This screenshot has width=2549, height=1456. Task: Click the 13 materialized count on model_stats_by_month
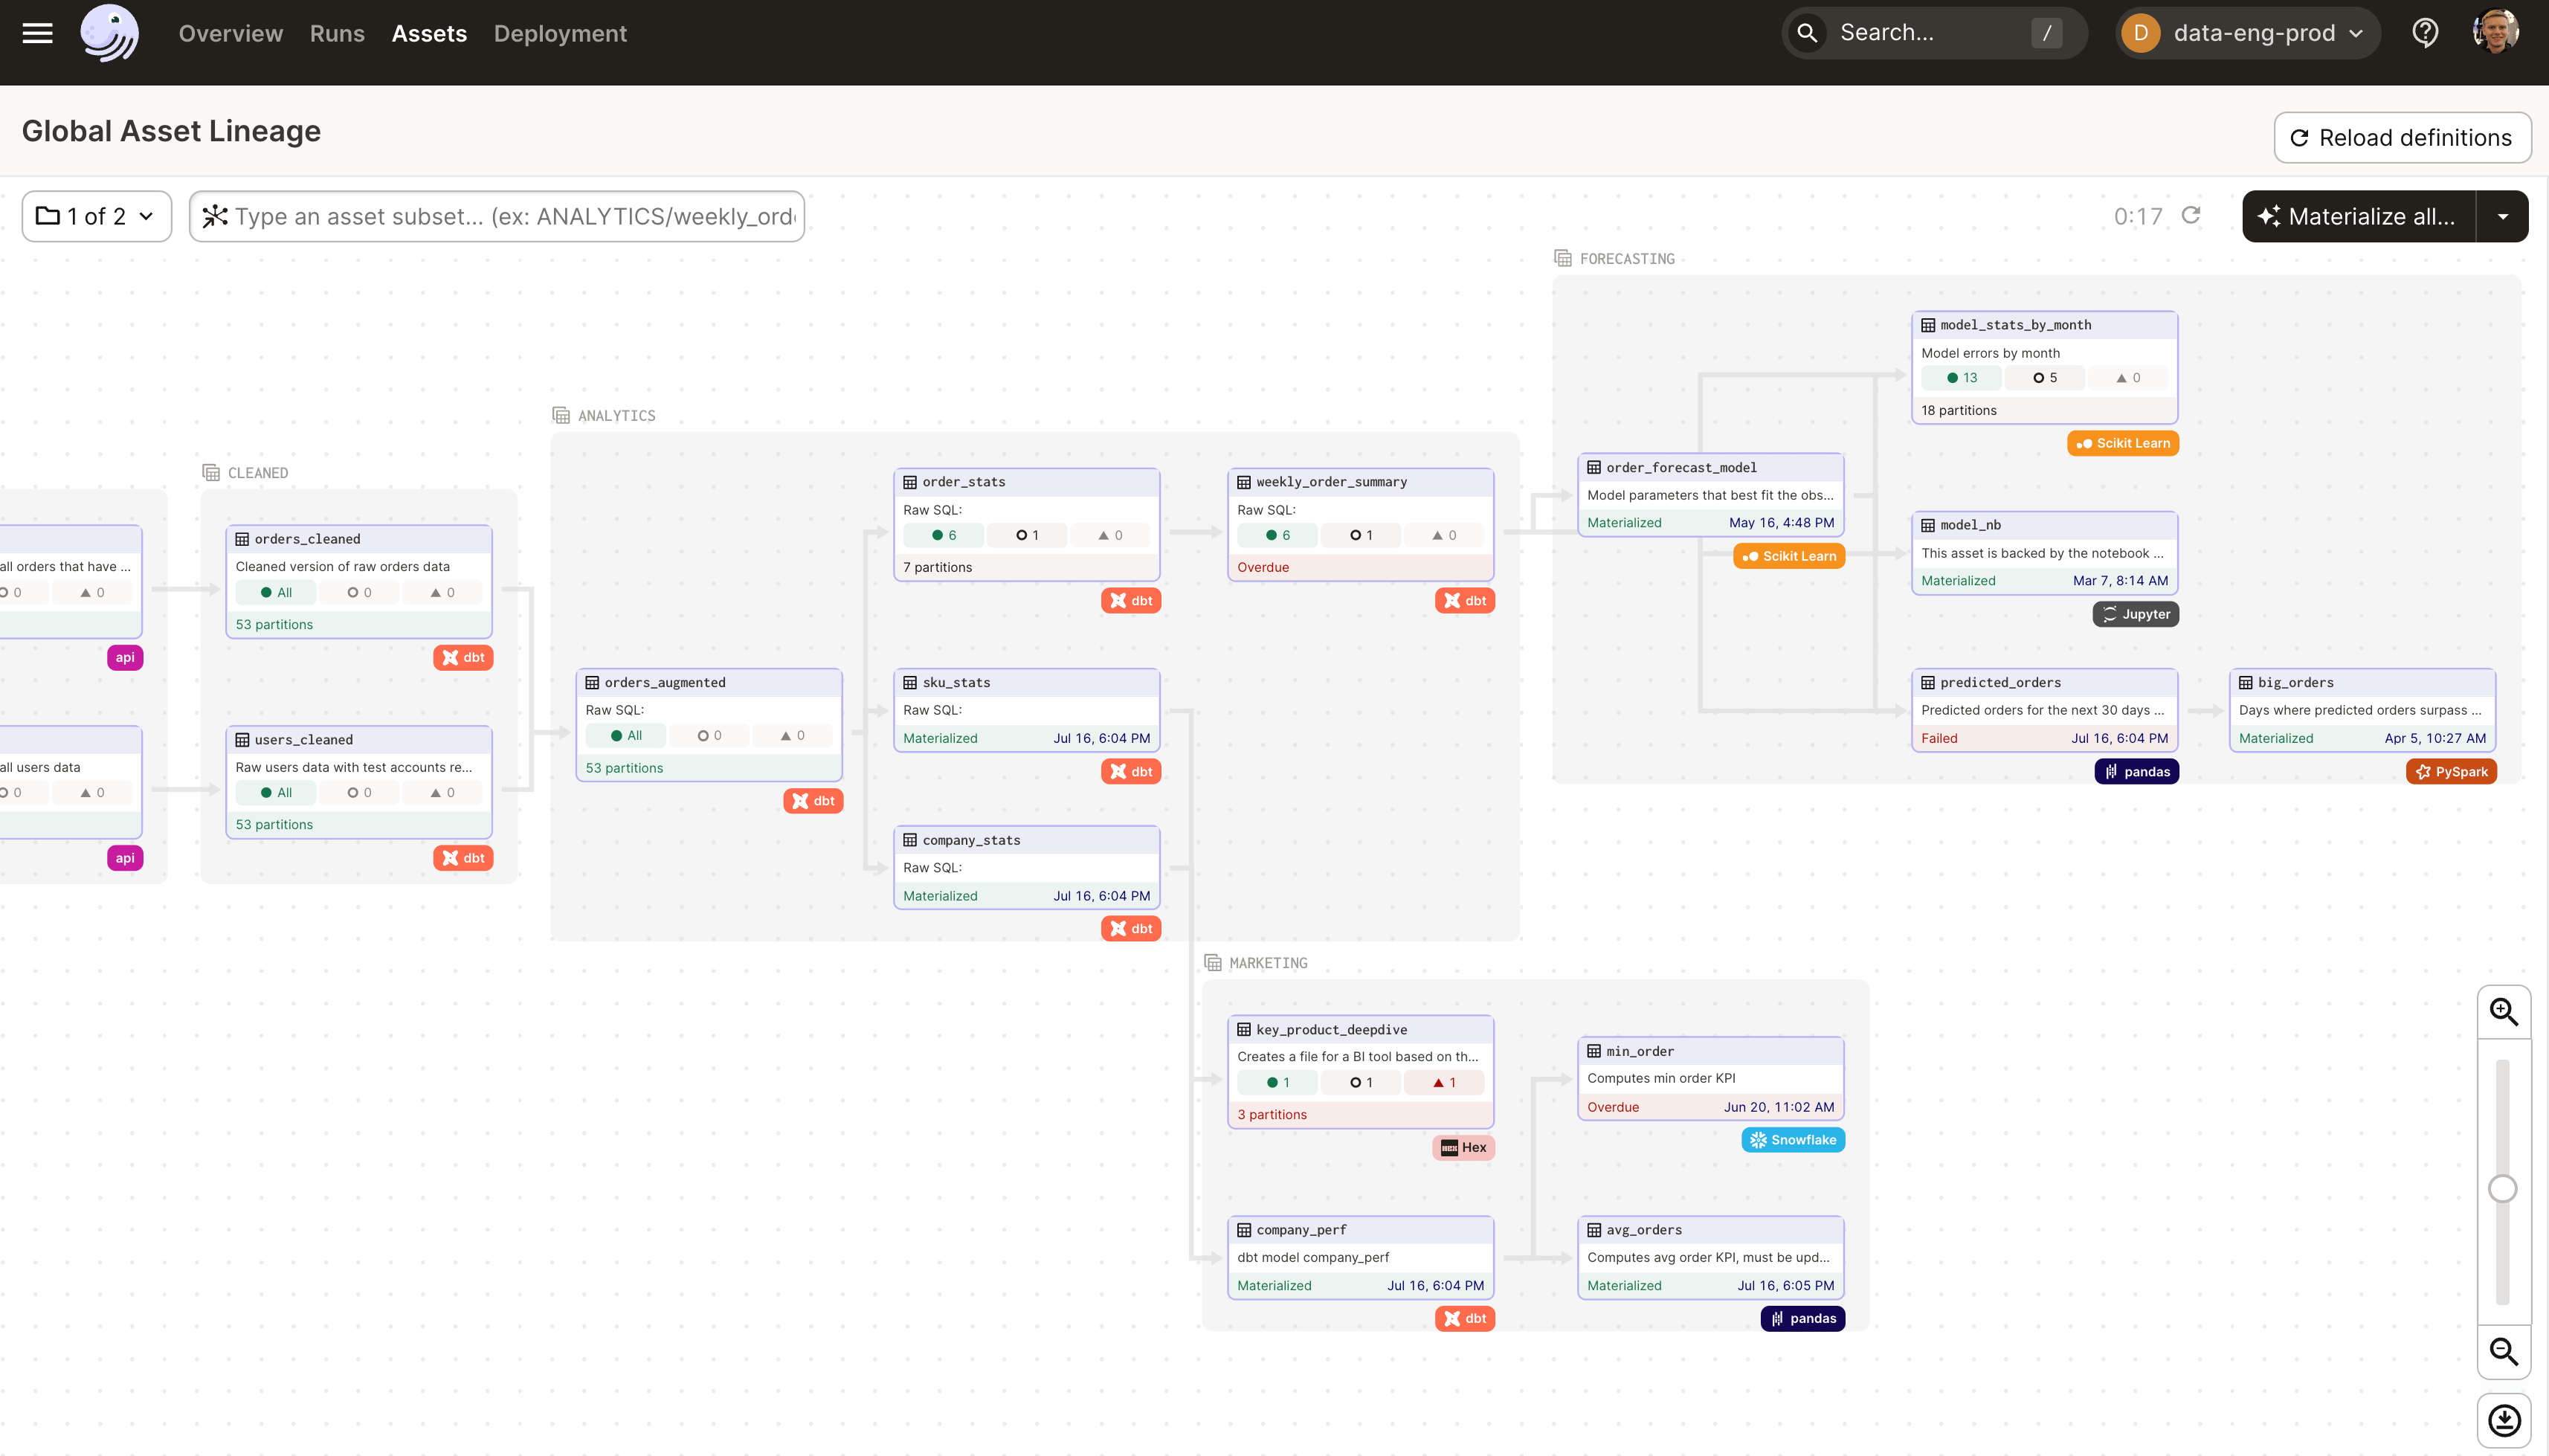(x=1961, y=378)
